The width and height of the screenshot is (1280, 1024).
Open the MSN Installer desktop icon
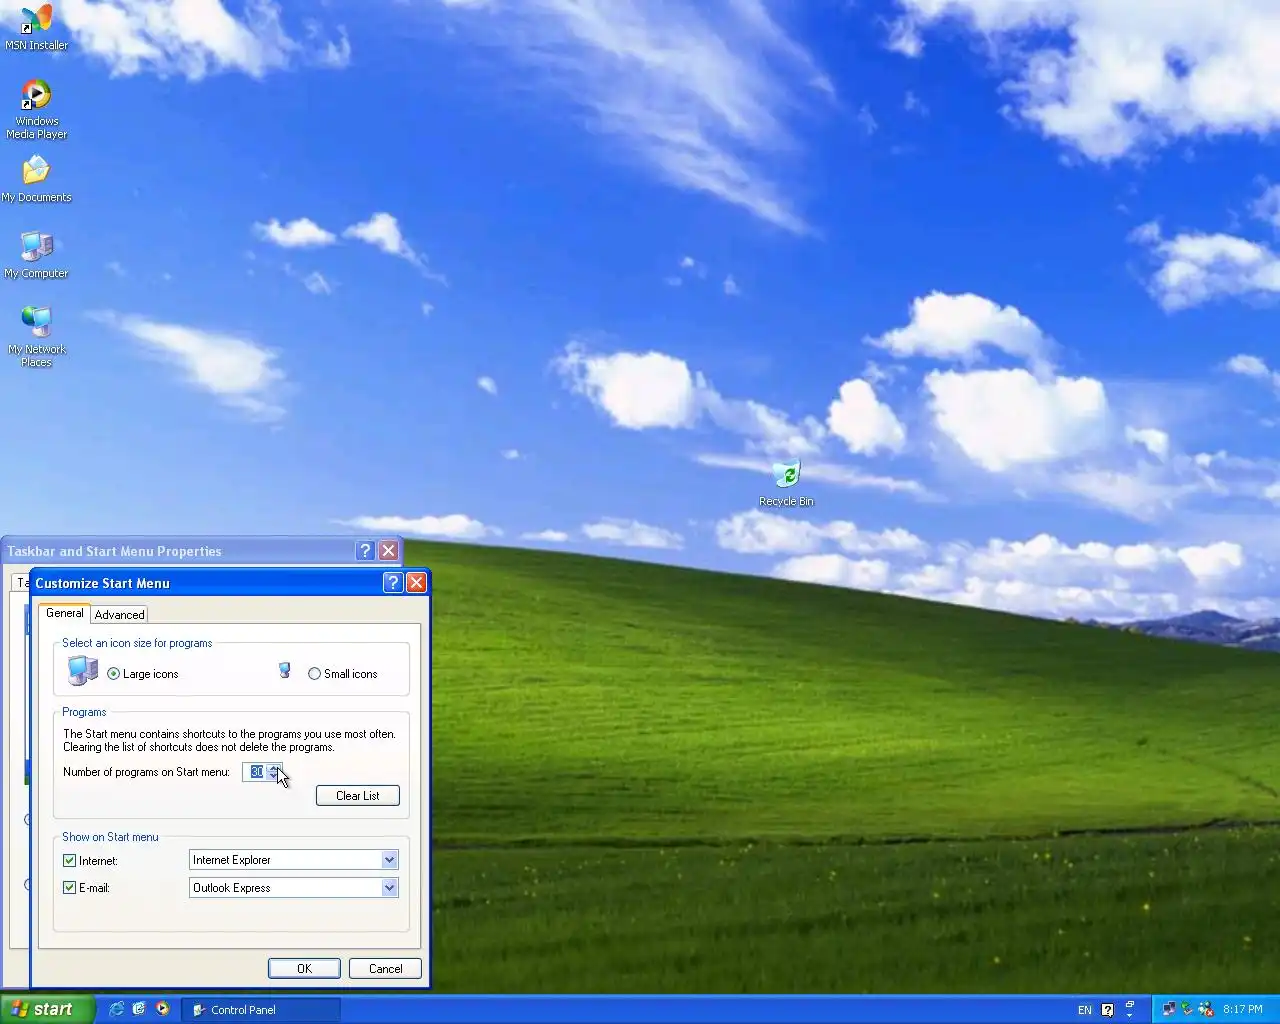click(x=36, y=27)
